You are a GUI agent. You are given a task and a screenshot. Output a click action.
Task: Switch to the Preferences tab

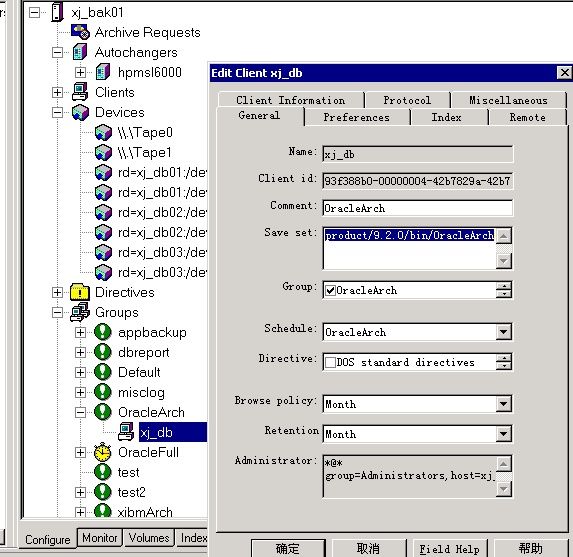click(357, 117)
